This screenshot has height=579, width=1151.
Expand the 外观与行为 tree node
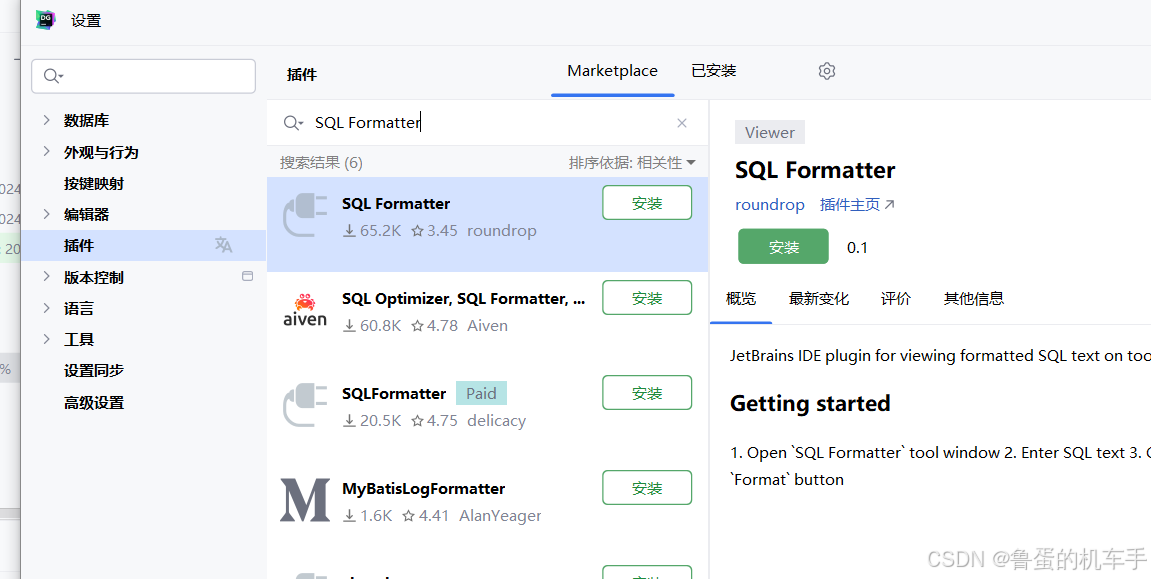pos(46,152)
